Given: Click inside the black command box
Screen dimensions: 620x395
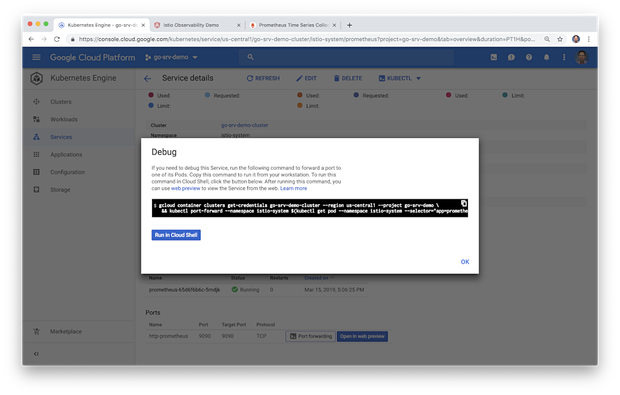Looking at the screenshot, I should coord(310,208).
